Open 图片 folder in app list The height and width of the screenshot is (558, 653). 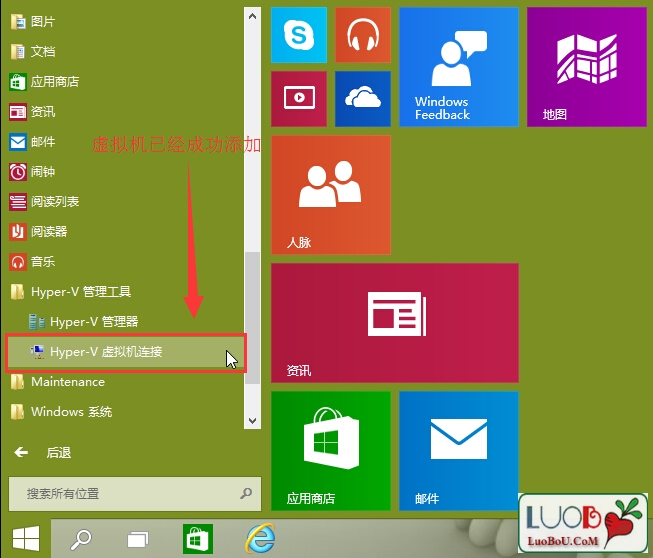coord(125,21)
